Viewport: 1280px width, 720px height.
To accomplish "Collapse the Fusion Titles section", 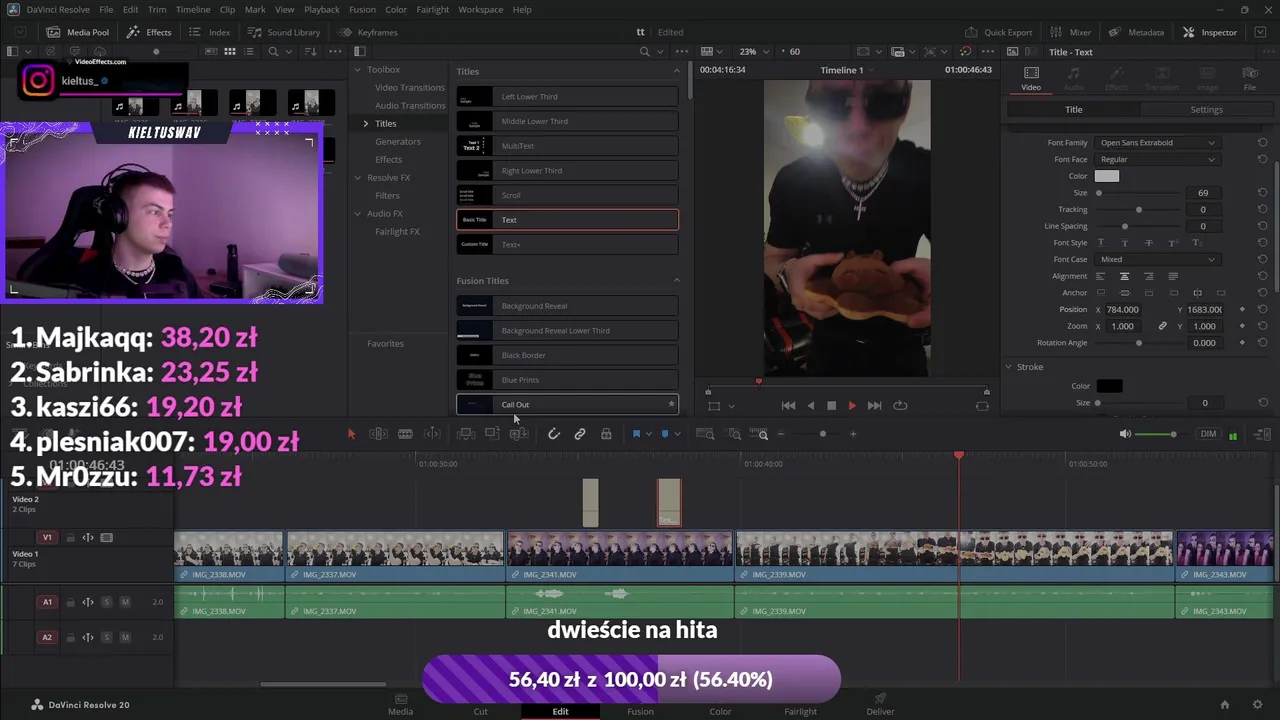I will (x=676, y=281).
